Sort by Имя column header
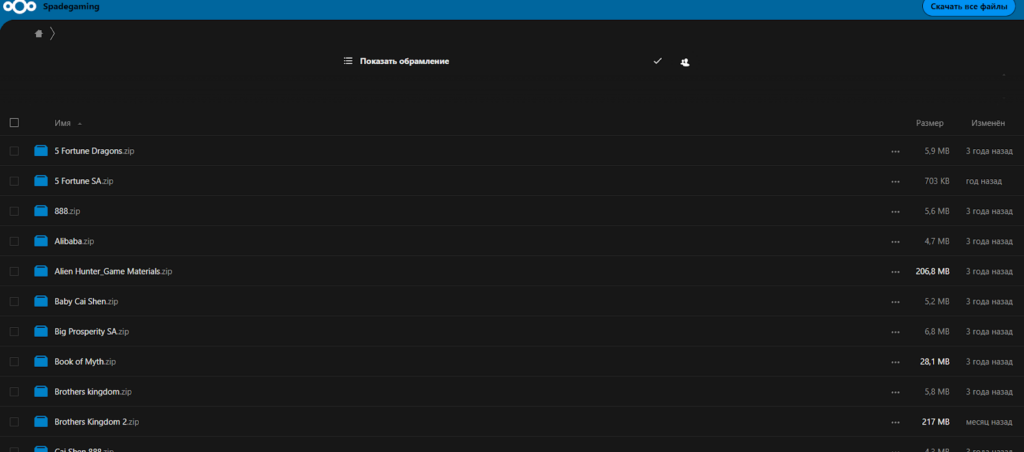The height and width of the screenshot is (452, 1024). (62, 123)
